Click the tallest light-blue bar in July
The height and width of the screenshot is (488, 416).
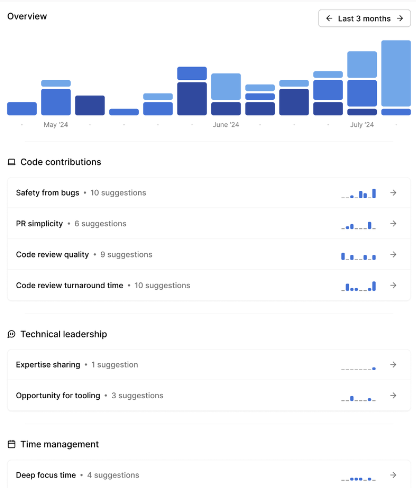point(396,73)
